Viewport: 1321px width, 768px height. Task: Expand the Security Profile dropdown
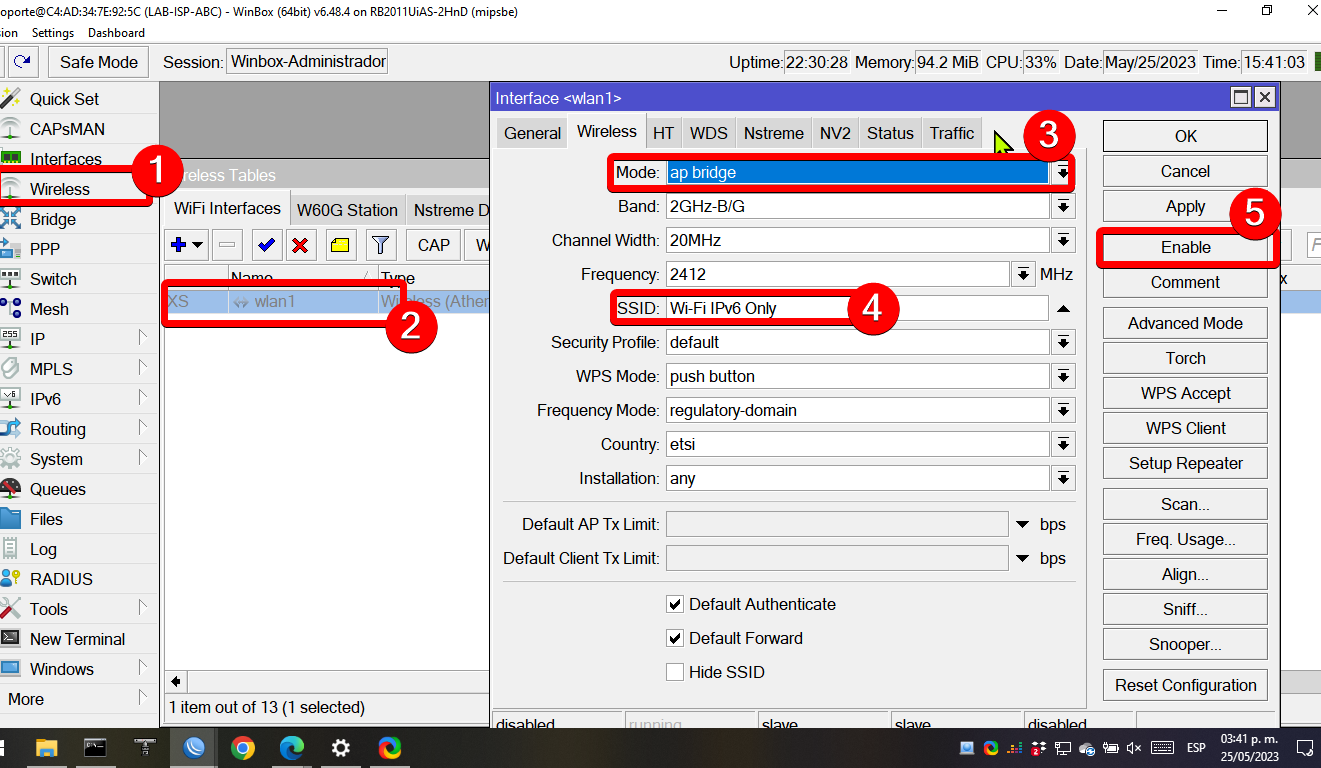tap(1063, 342)
